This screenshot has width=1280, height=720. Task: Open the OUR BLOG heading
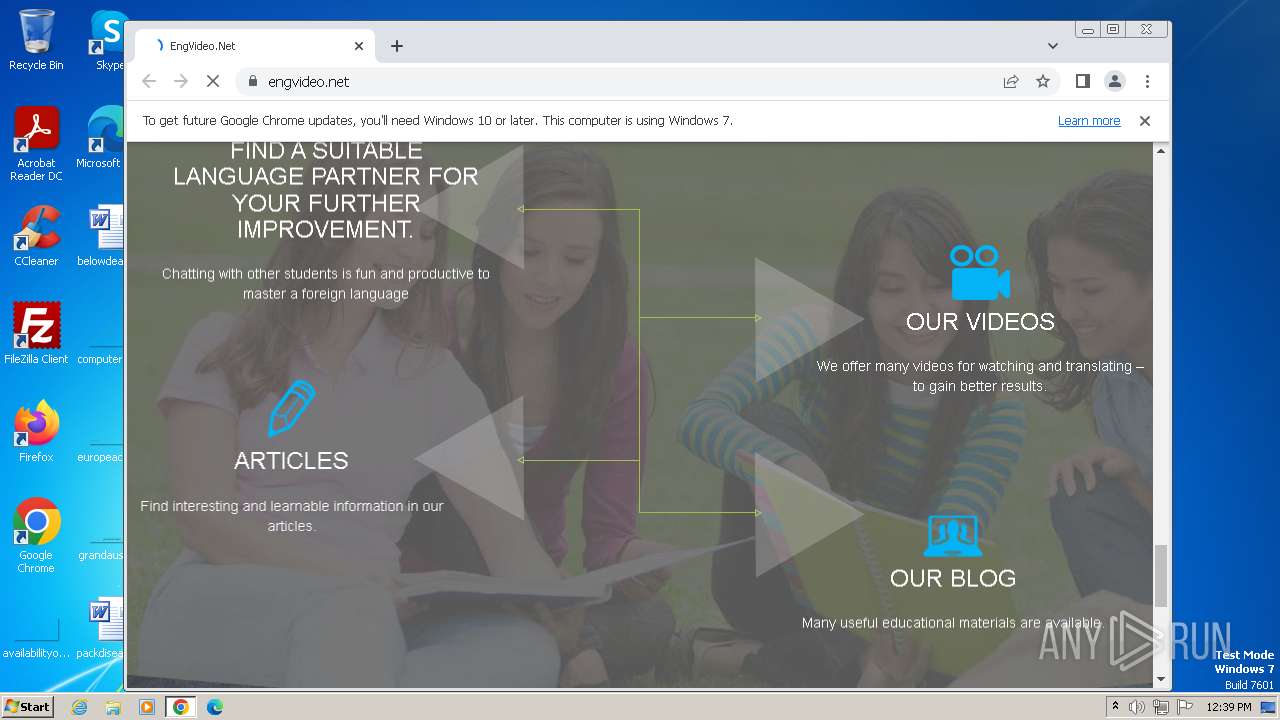coord(953,579)
